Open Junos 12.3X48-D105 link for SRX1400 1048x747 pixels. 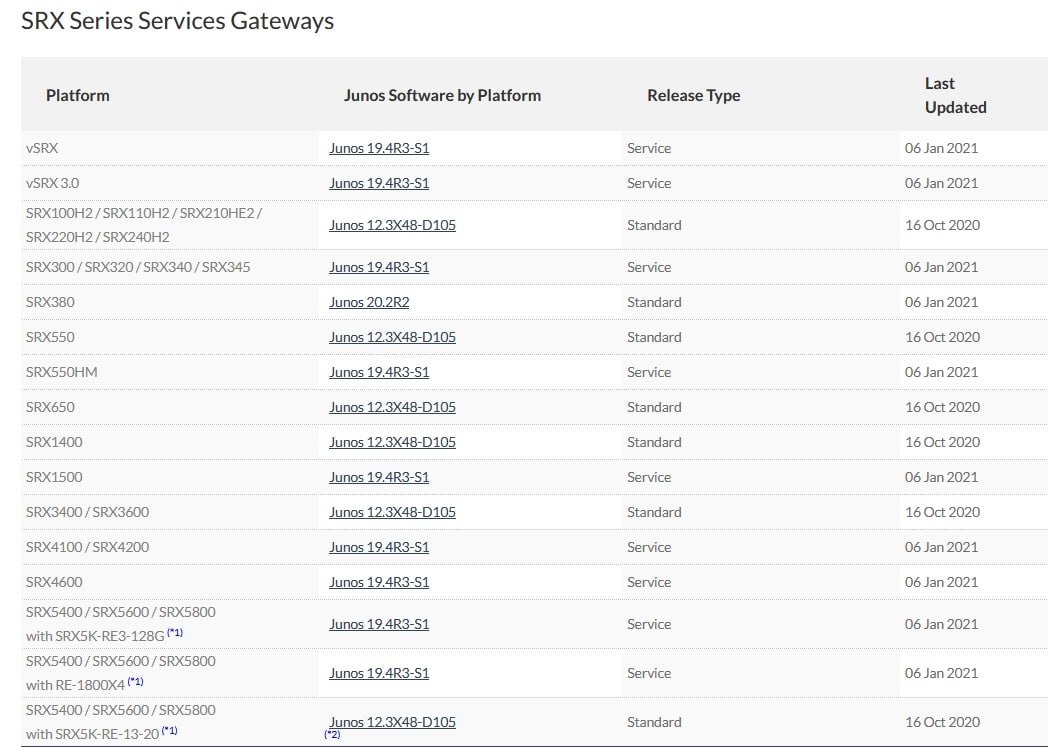click(392, 442)
